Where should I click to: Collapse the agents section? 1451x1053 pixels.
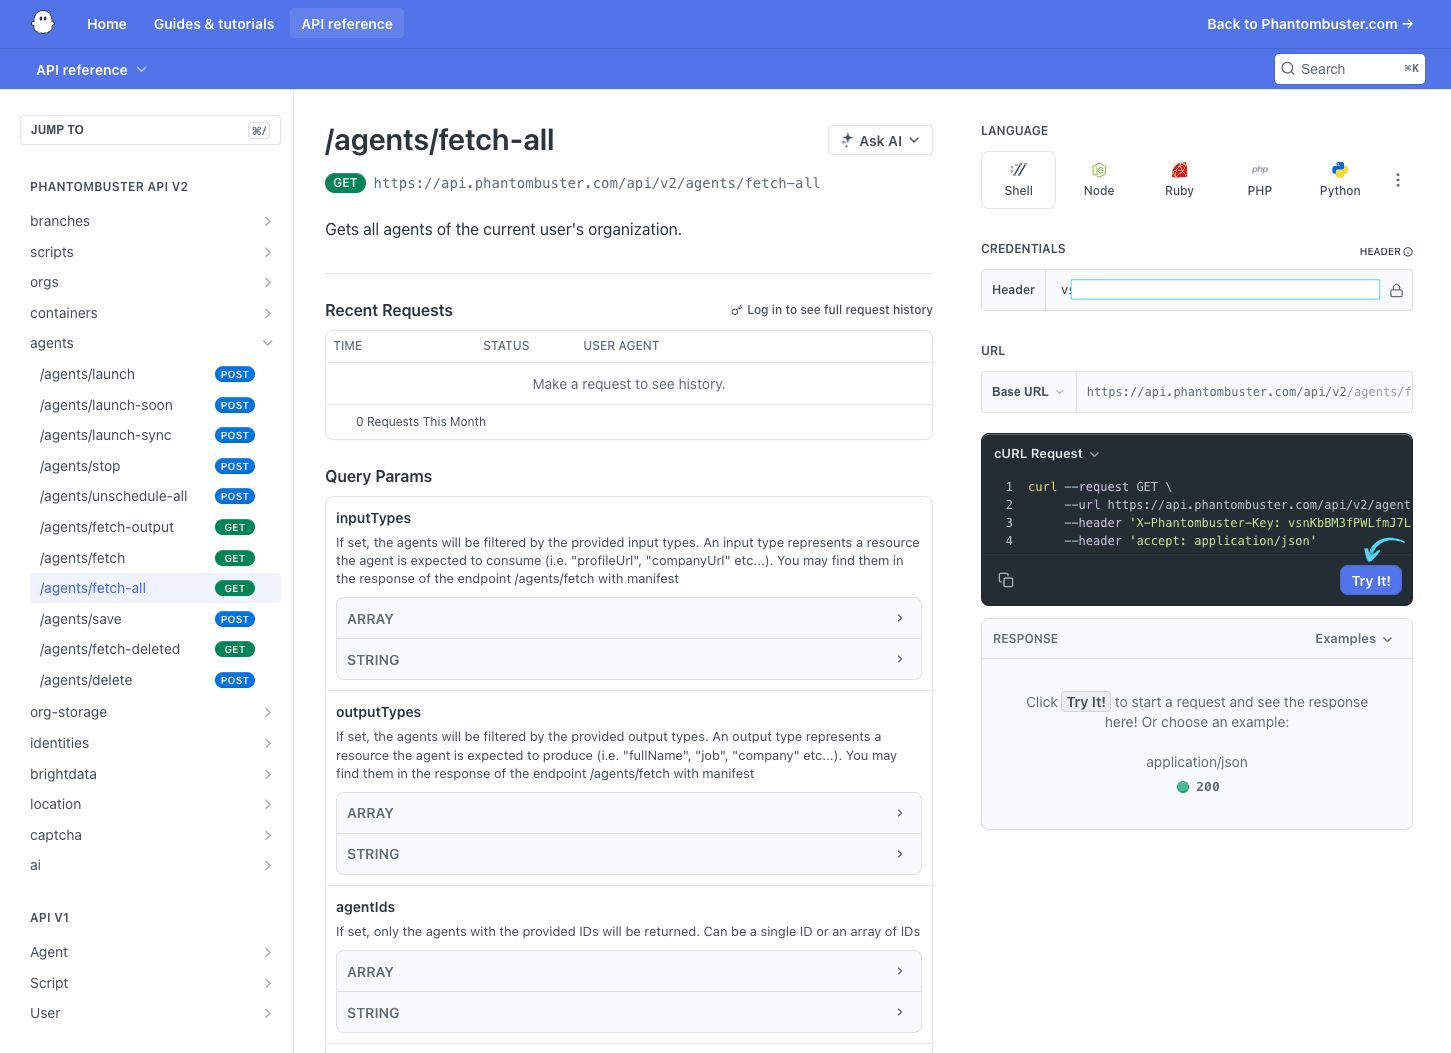pos(155,343)
